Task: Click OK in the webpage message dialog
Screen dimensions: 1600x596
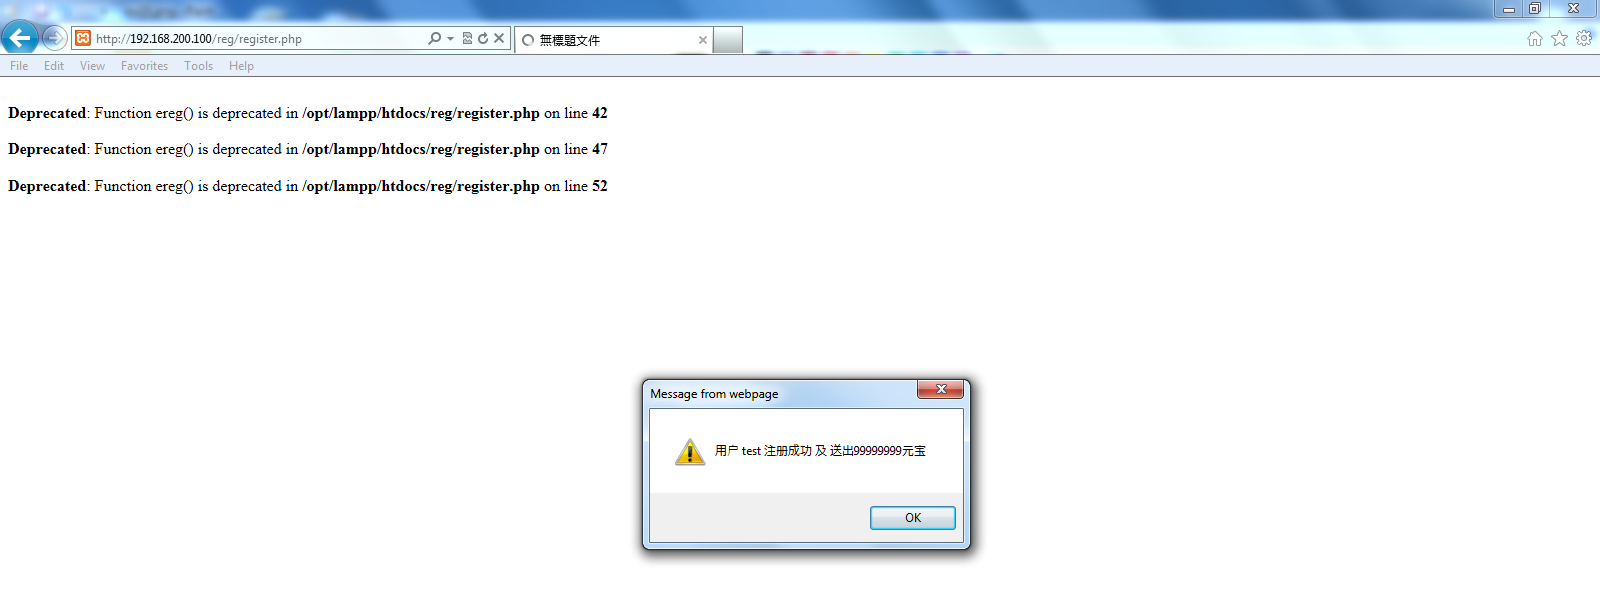Action: click(x=913, y=518)
